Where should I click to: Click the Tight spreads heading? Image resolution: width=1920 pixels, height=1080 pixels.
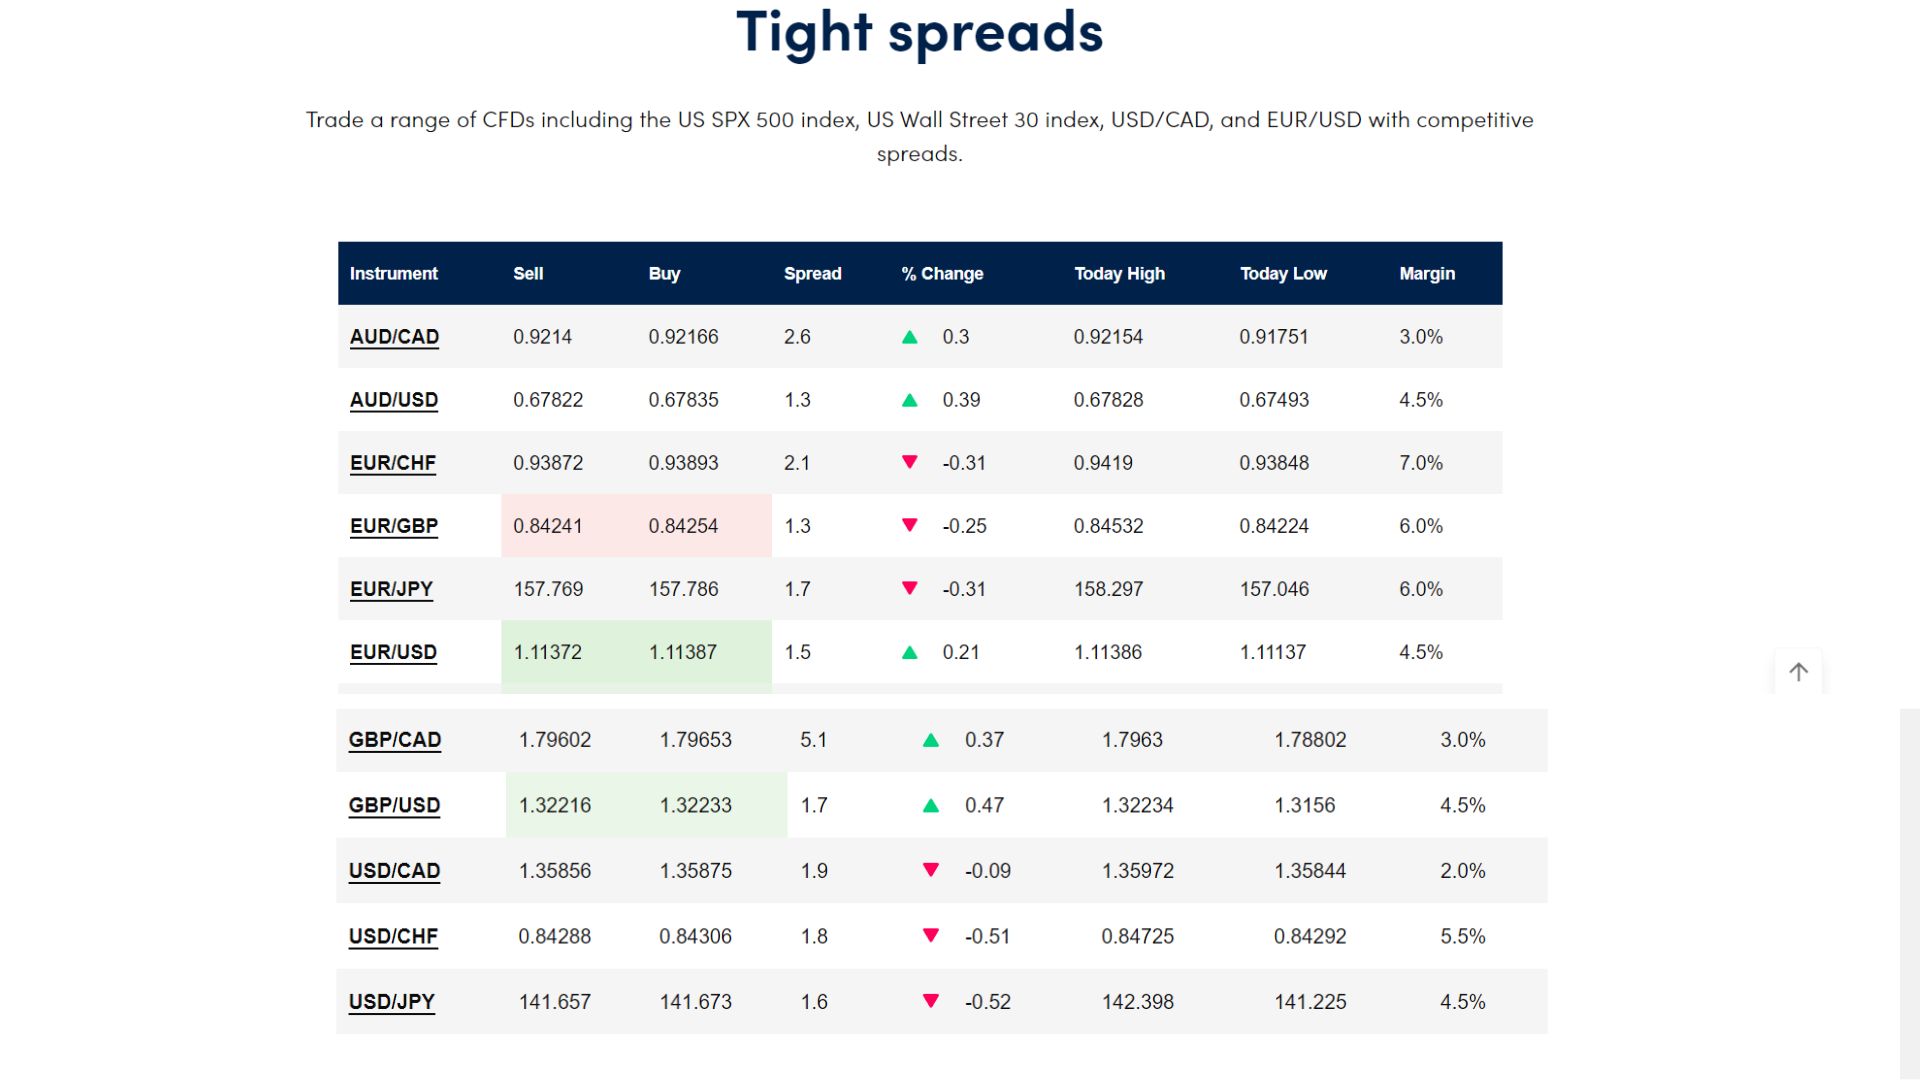tap(919, 32)
